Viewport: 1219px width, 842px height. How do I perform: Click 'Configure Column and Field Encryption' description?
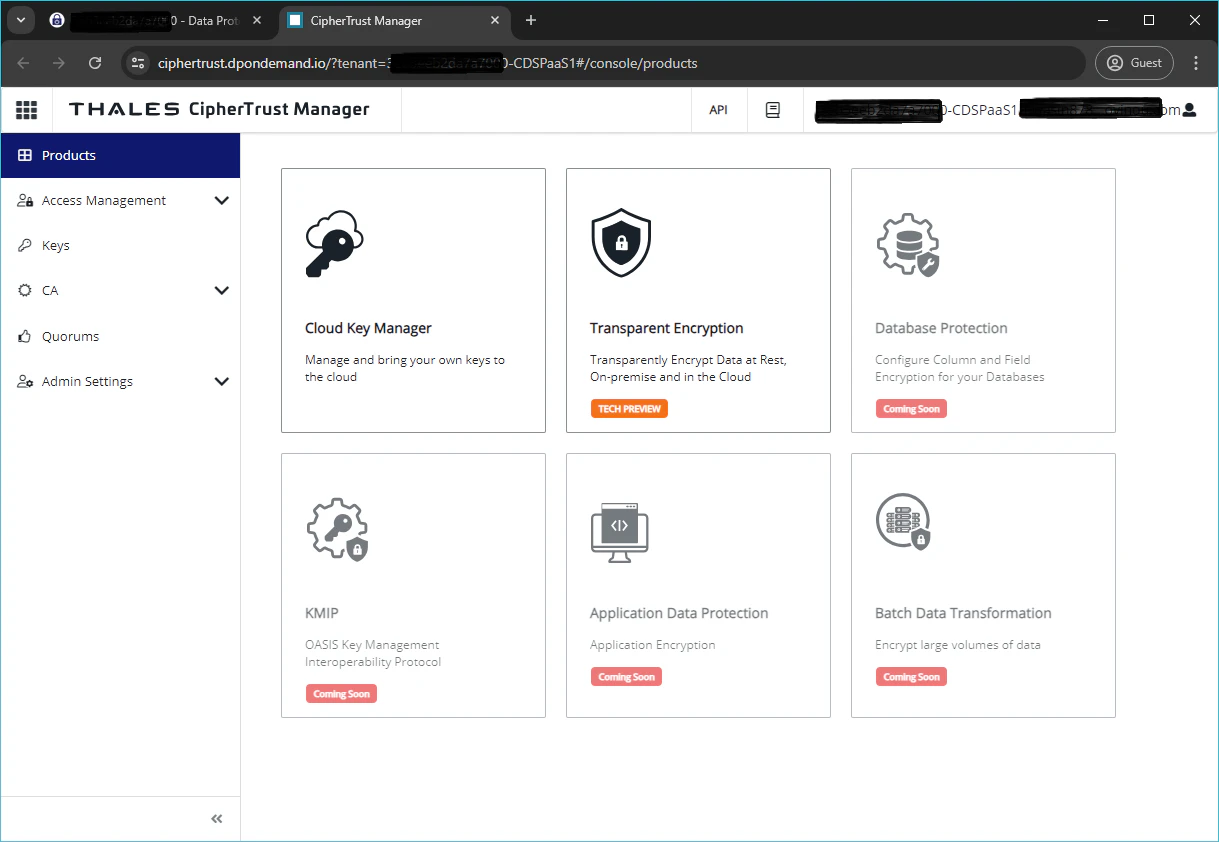(959, 368)
